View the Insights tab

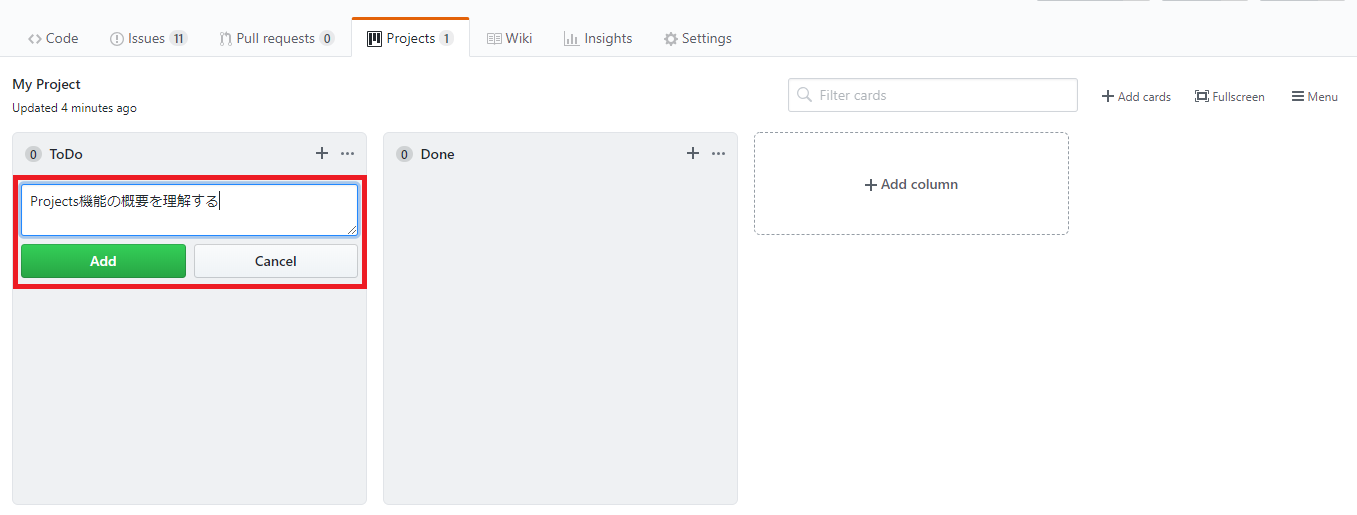pyautogui.click(x=598, y=38)
